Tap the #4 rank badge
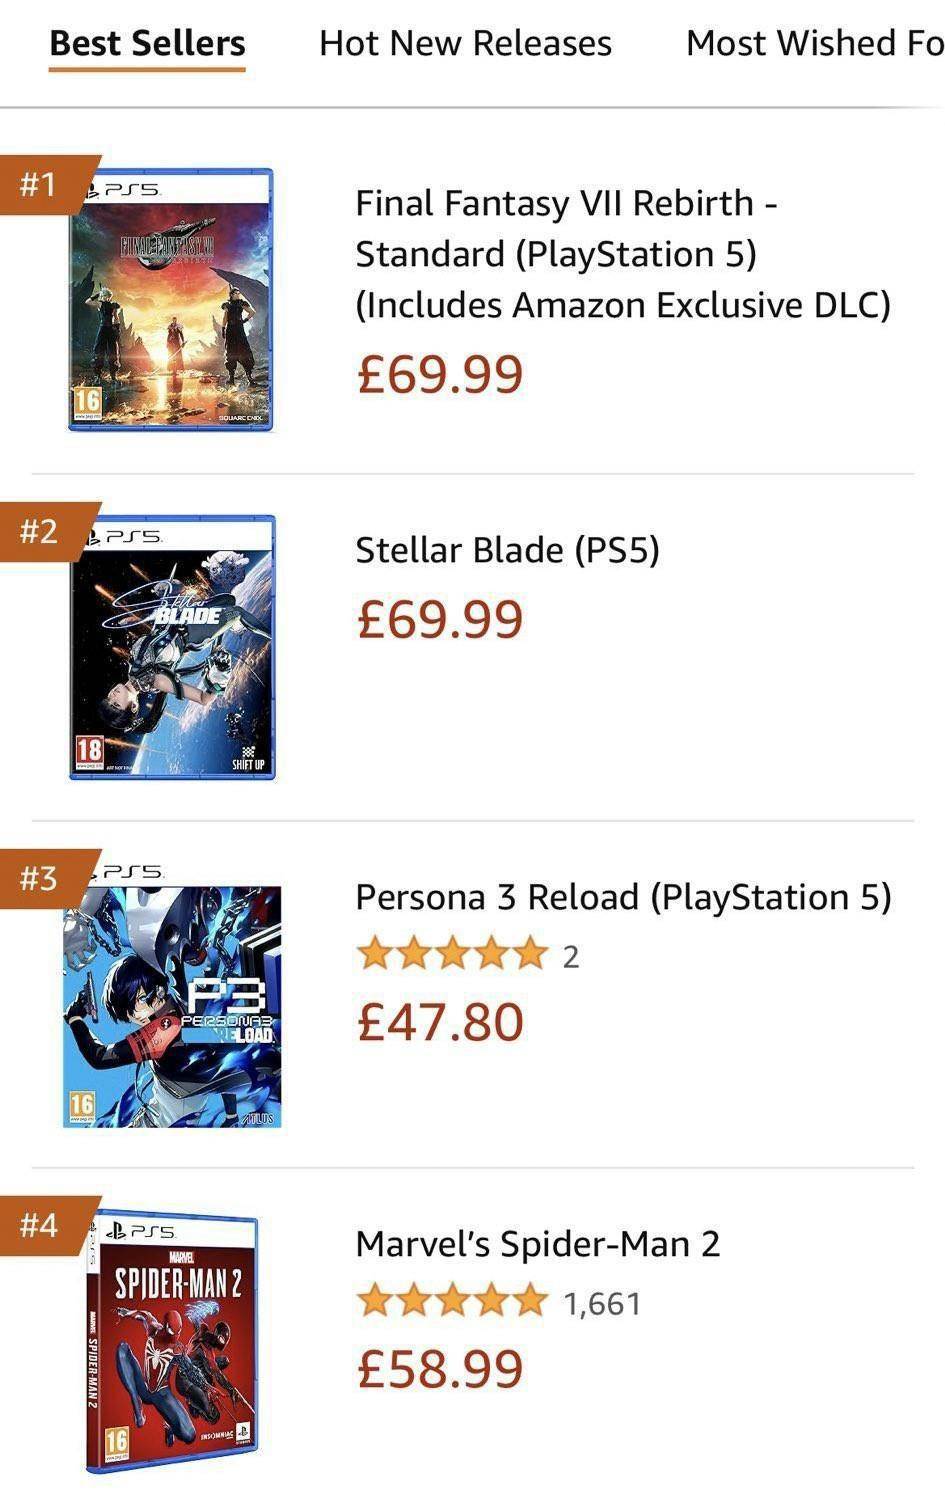The width and height of the screenshot is (945, 1504). 40,1225
